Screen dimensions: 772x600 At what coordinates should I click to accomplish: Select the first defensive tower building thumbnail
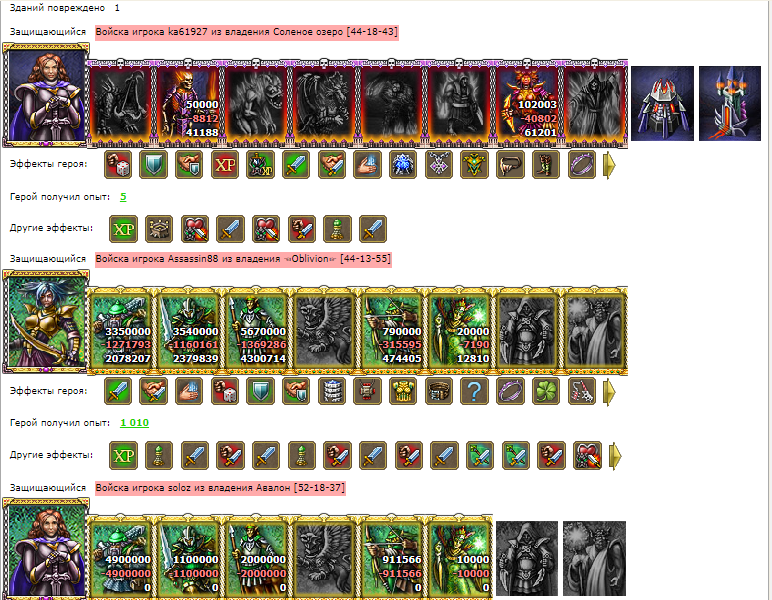[x=662, y=103]
